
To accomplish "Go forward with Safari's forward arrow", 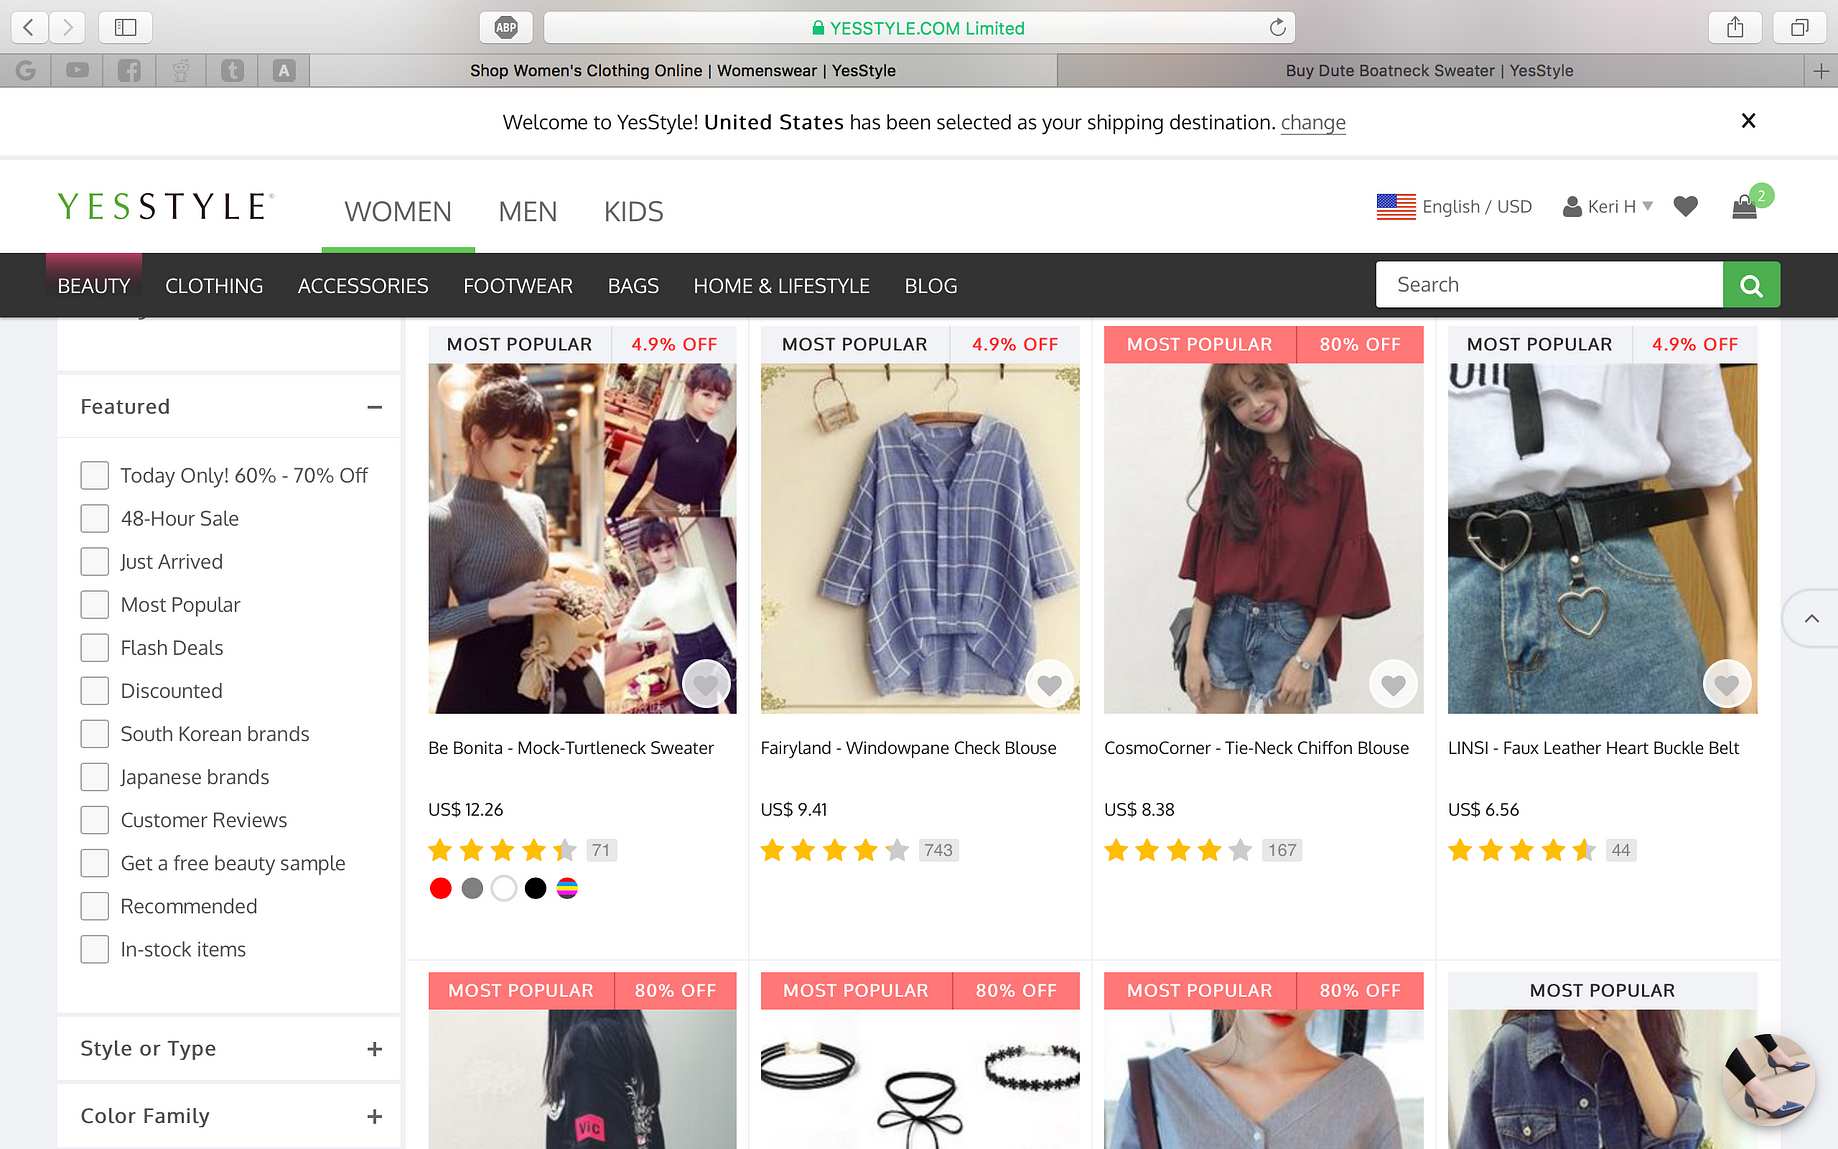I will [x=67, y=27].
